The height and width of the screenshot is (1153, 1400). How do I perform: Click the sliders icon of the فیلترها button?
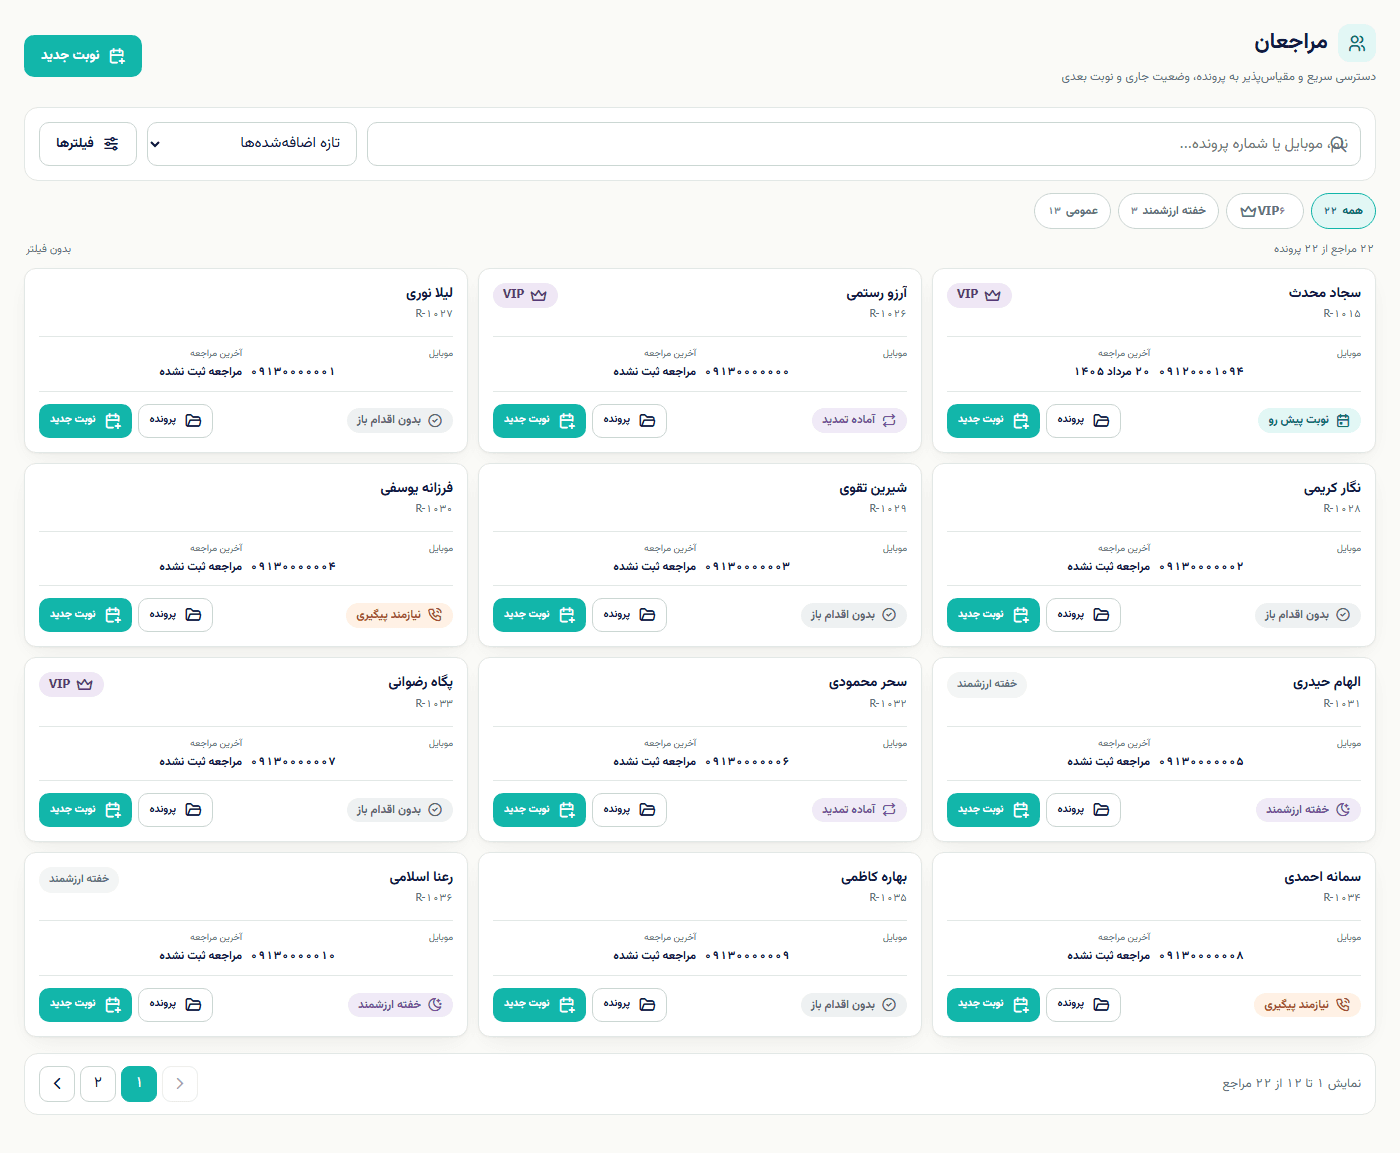(111, 144)
